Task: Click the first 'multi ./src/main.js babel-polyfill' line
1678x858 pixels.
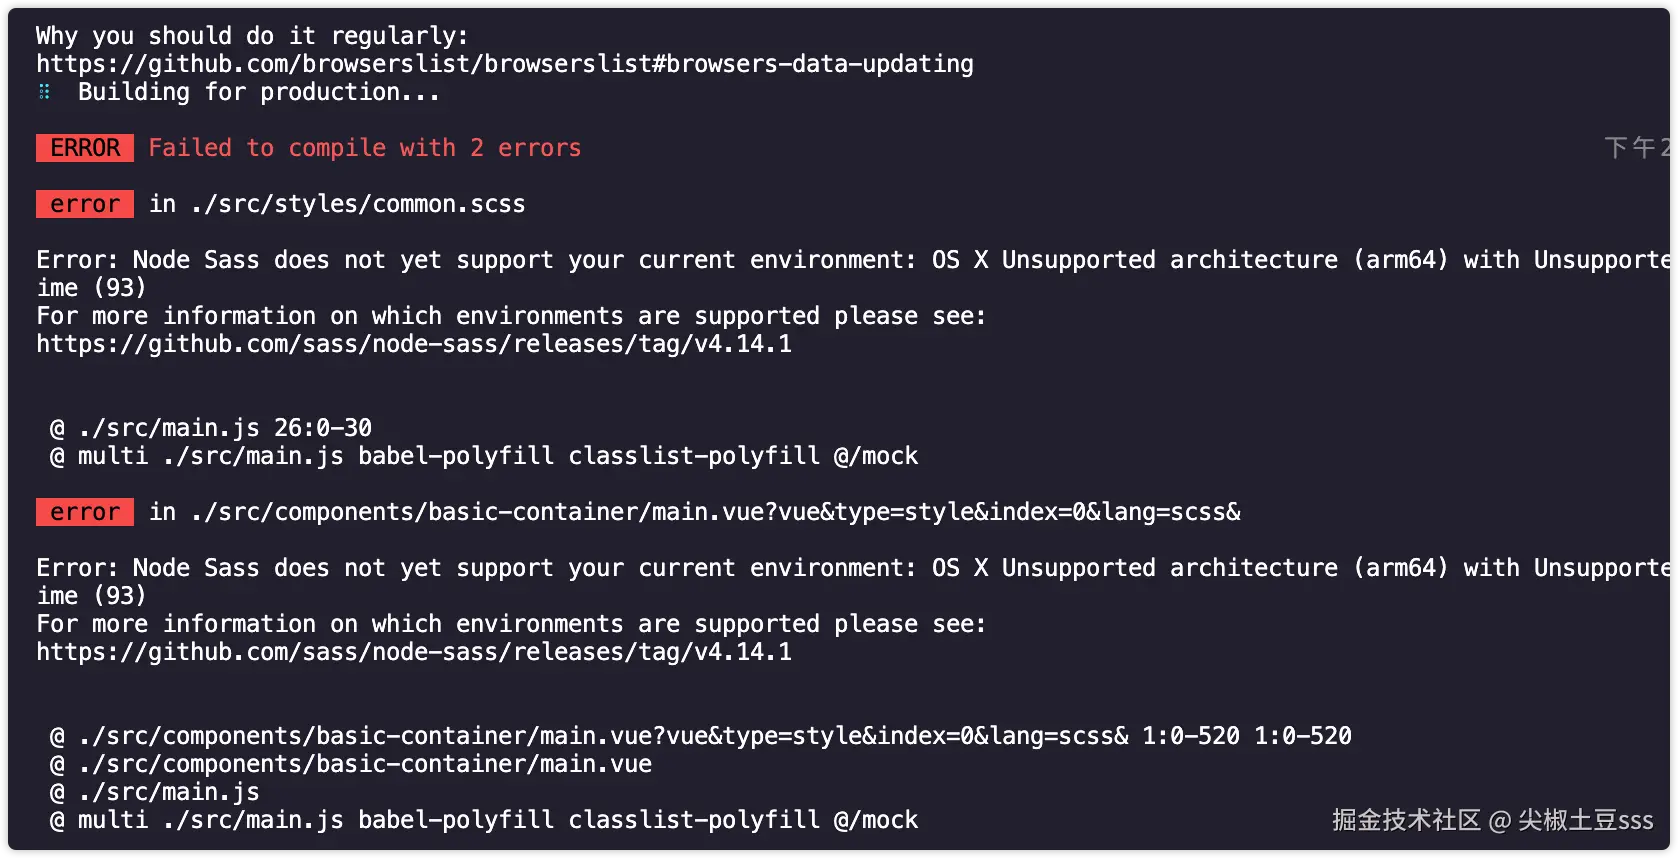Action: [483, 456]
